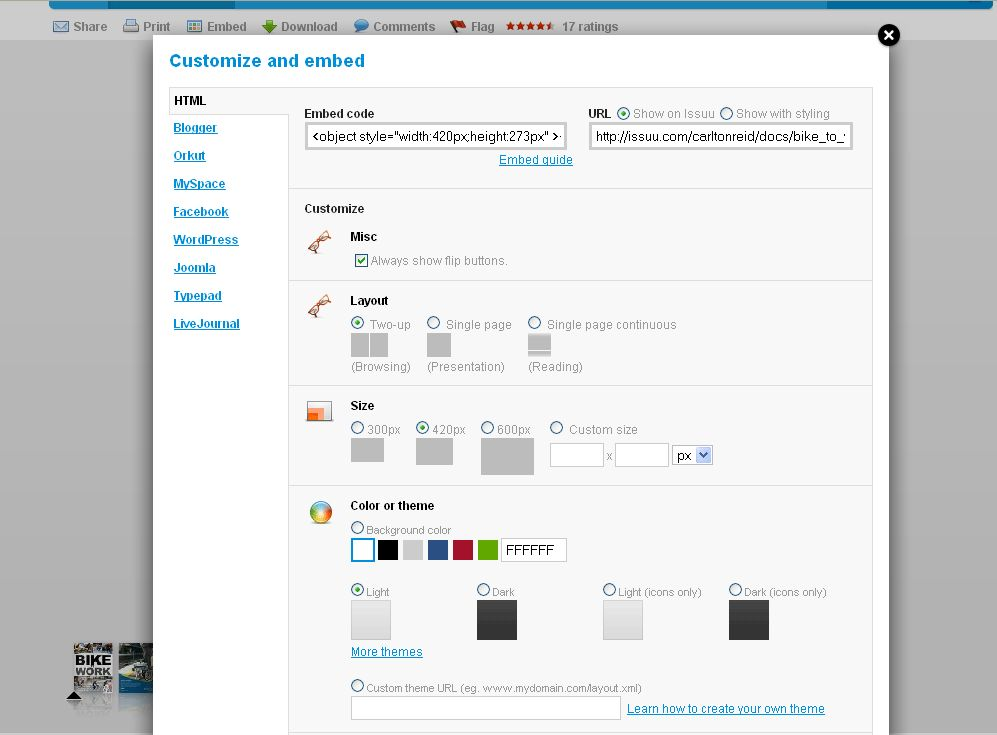
Task: Open the Typepad embed option
Action: (198, 296)
